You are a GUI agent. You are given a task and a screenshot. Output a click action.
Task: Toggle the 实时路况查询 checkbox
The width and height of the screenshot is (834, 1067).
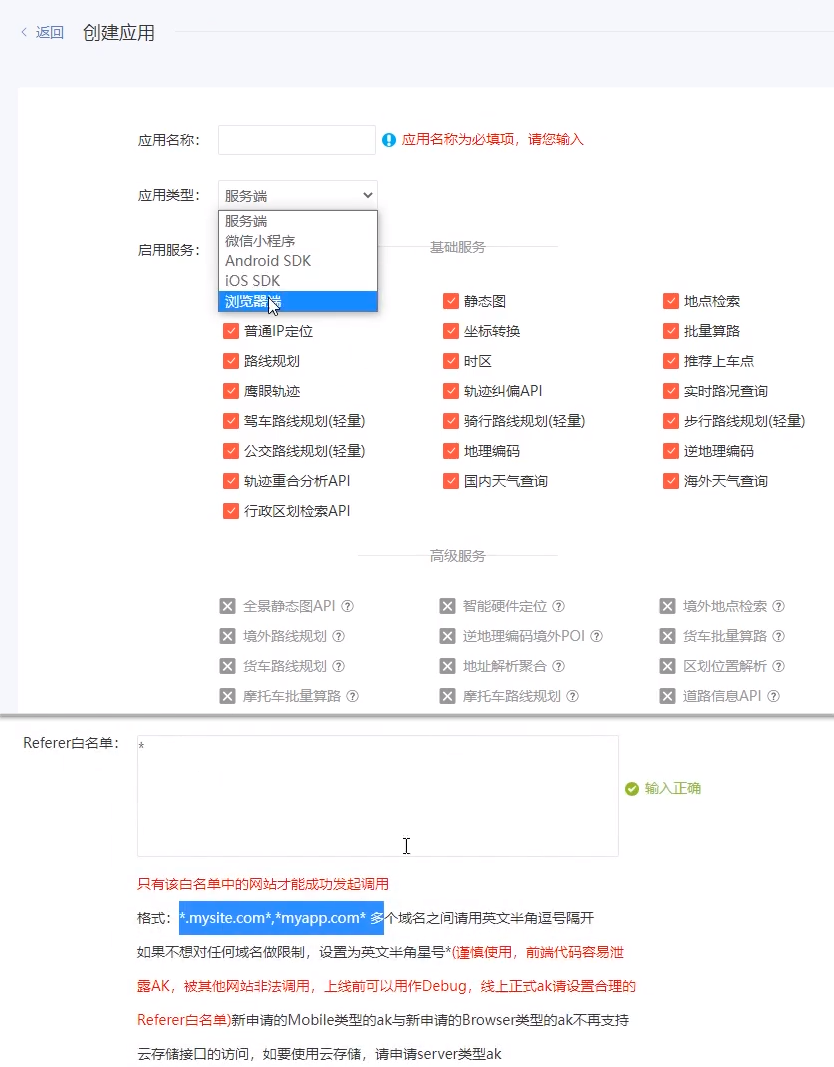(x=671, y=391)
